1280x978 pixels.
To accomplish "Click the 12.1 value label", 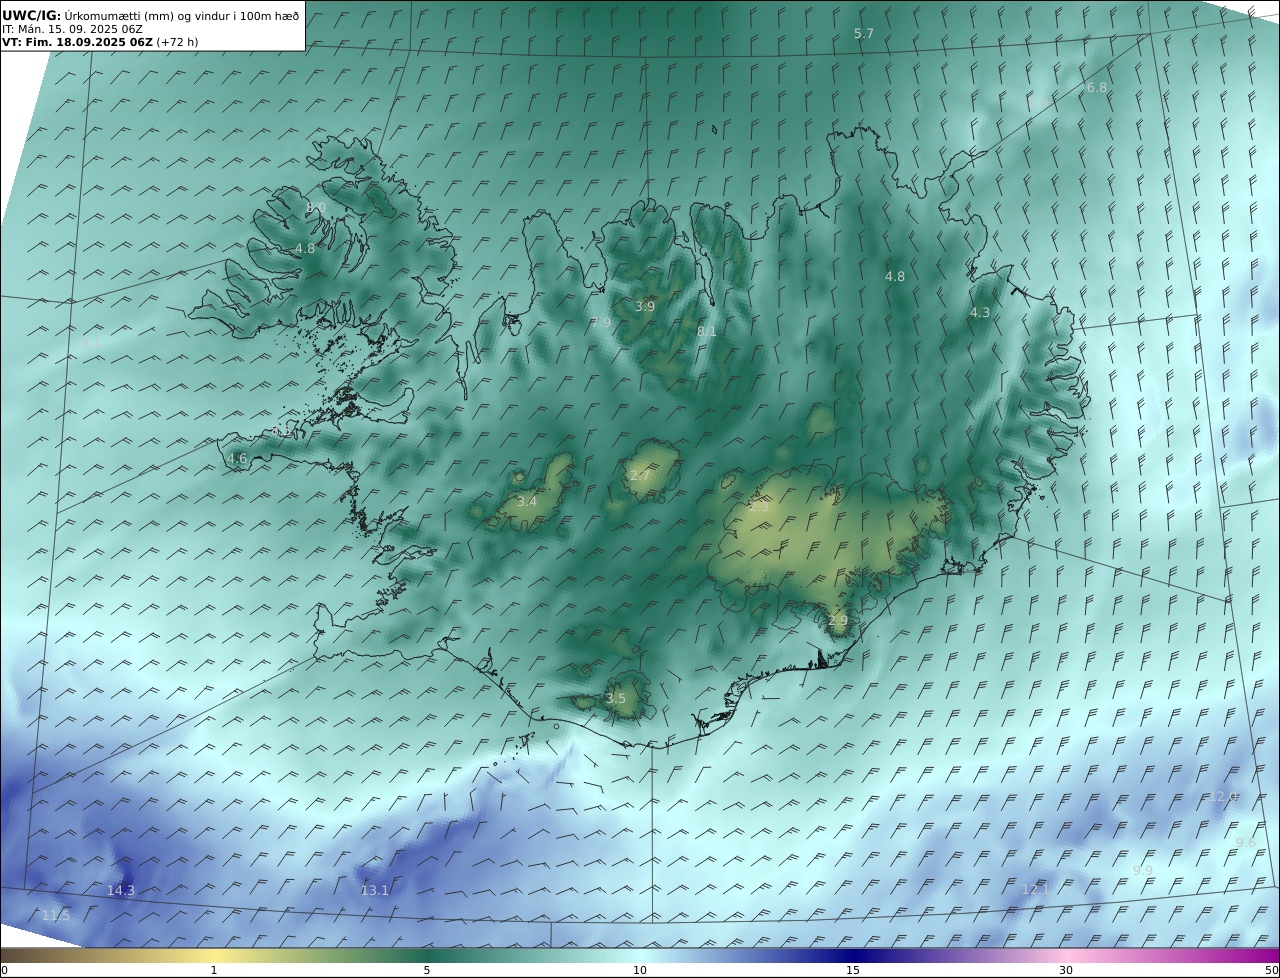I will (x=1036, y=890).
